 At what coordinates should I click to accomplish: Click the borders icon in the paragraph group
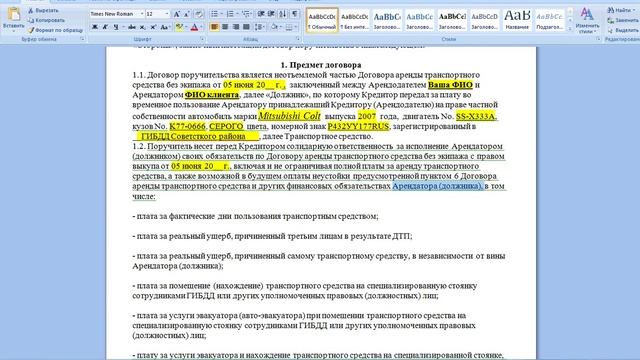click(289, 27)
